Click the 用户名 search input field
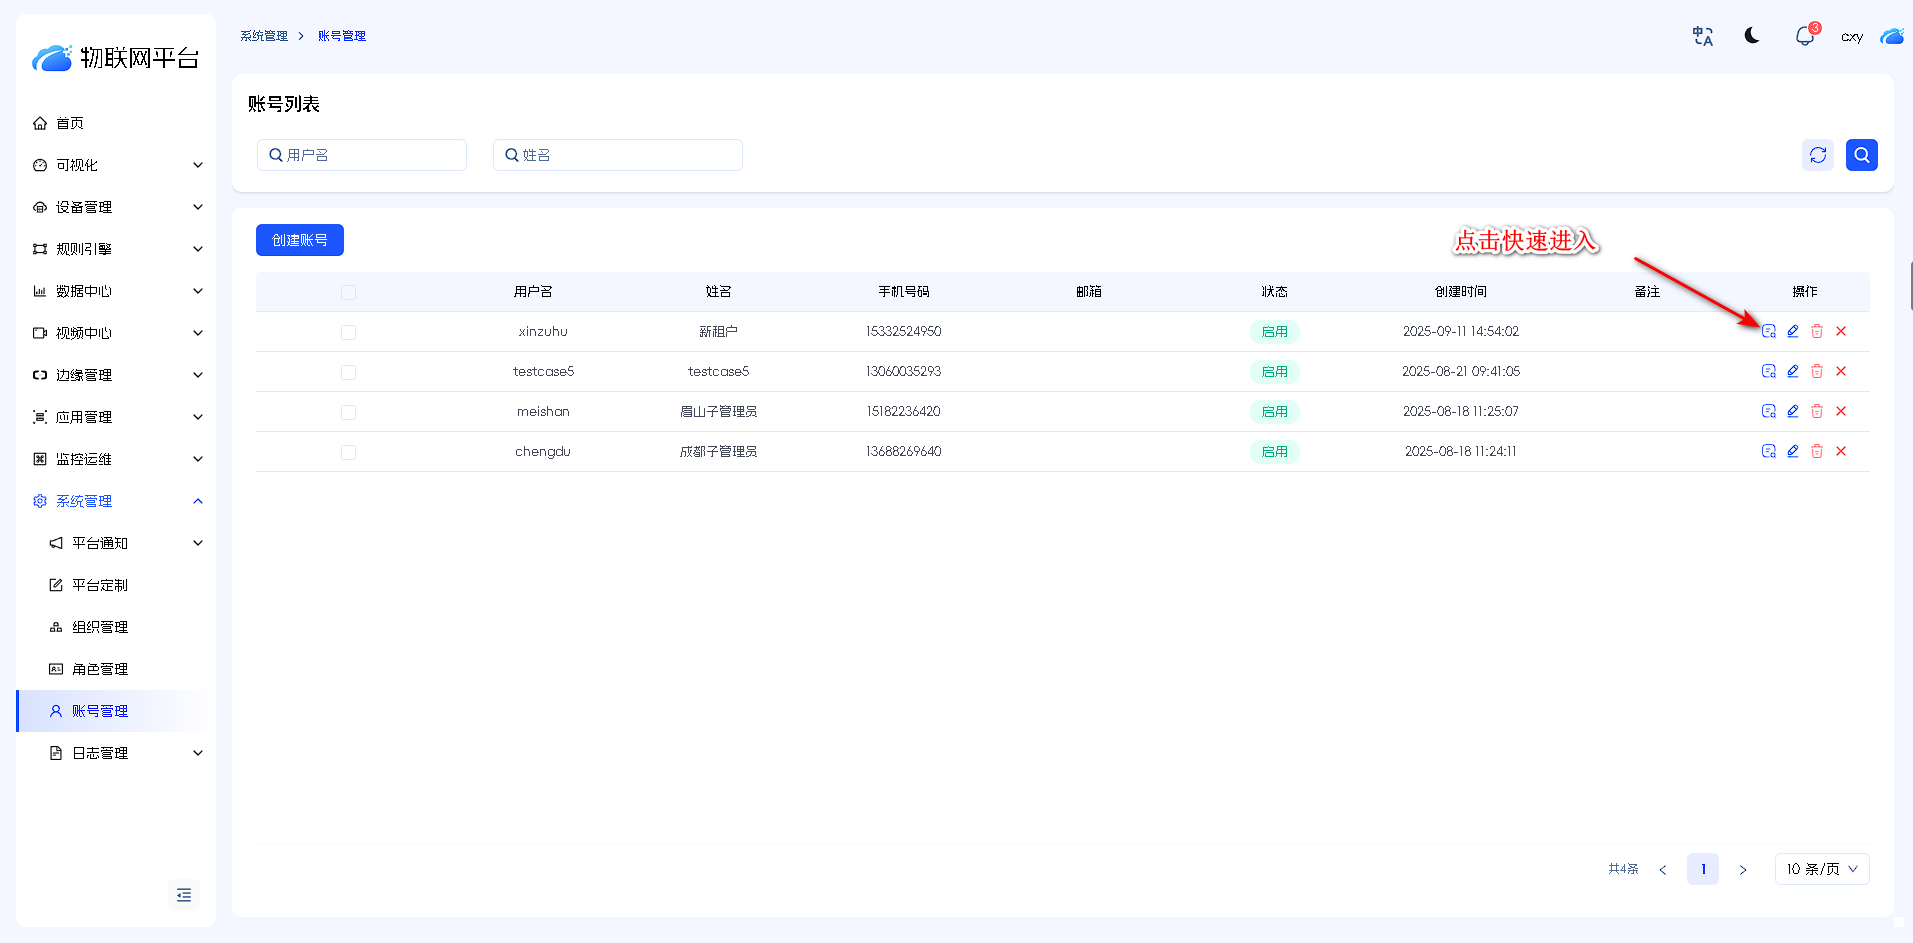 [x=362, y=155]
